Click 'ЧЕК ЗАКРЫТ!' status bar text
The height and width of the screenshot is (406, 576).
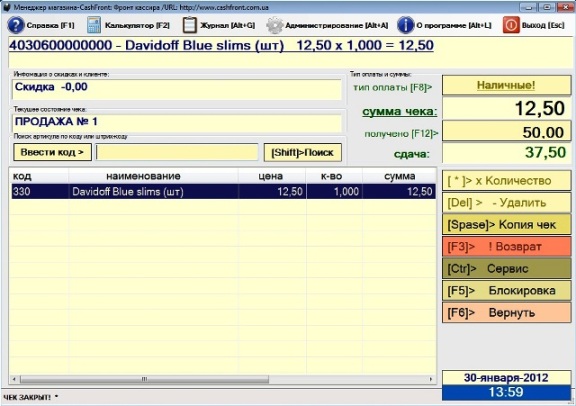click(x=27, y=397)
